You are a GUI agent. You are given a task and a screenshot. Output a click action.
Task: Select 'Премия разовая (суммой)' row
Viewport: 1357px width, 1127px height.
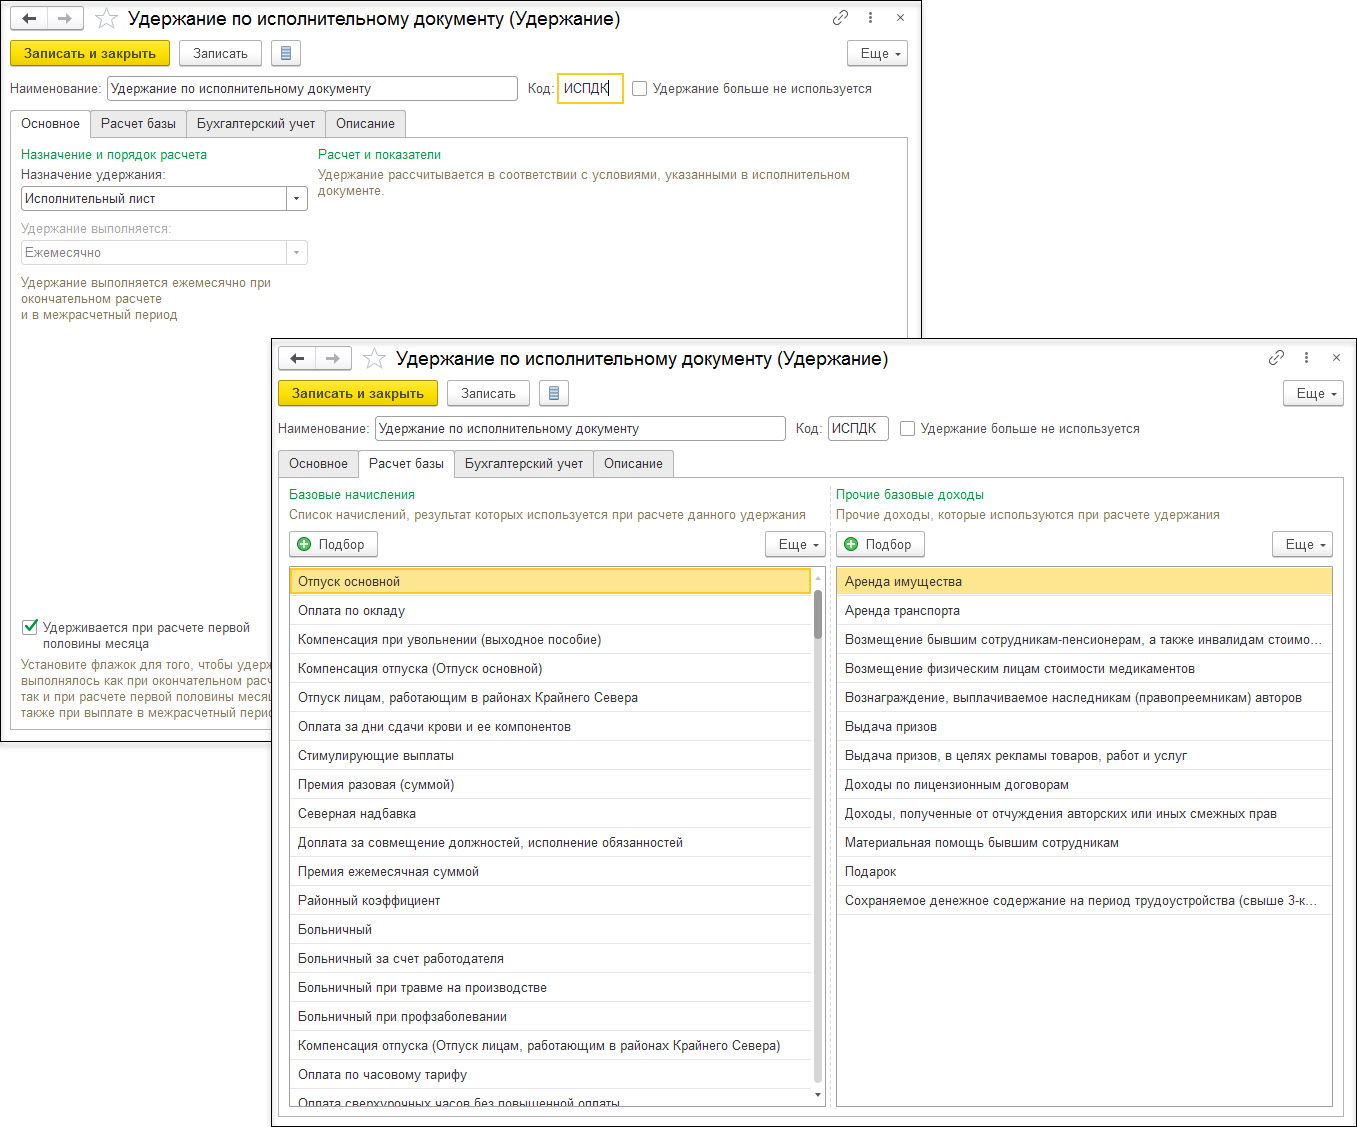pyautogui.click(x=550, y=784)
